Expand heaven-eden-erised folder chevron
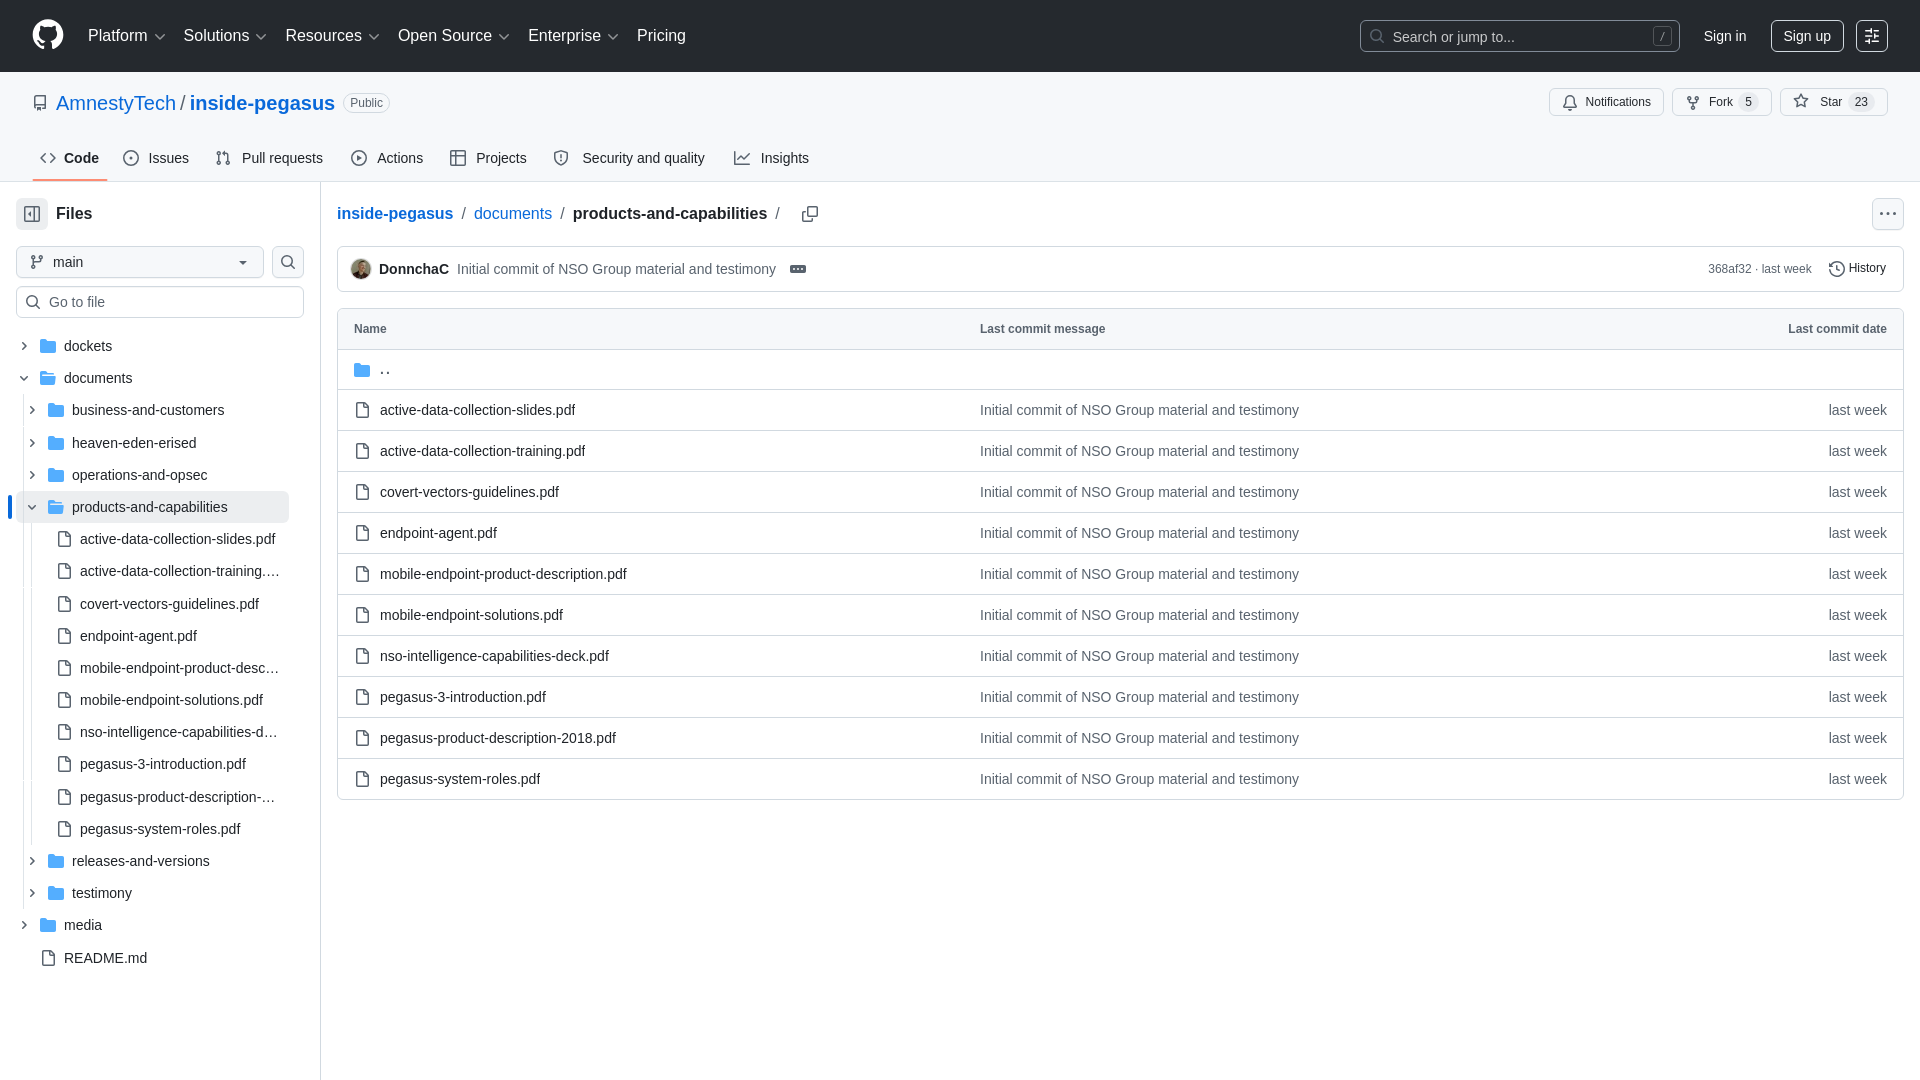This screenshot has width=1920, height=1080. [32, 443]
